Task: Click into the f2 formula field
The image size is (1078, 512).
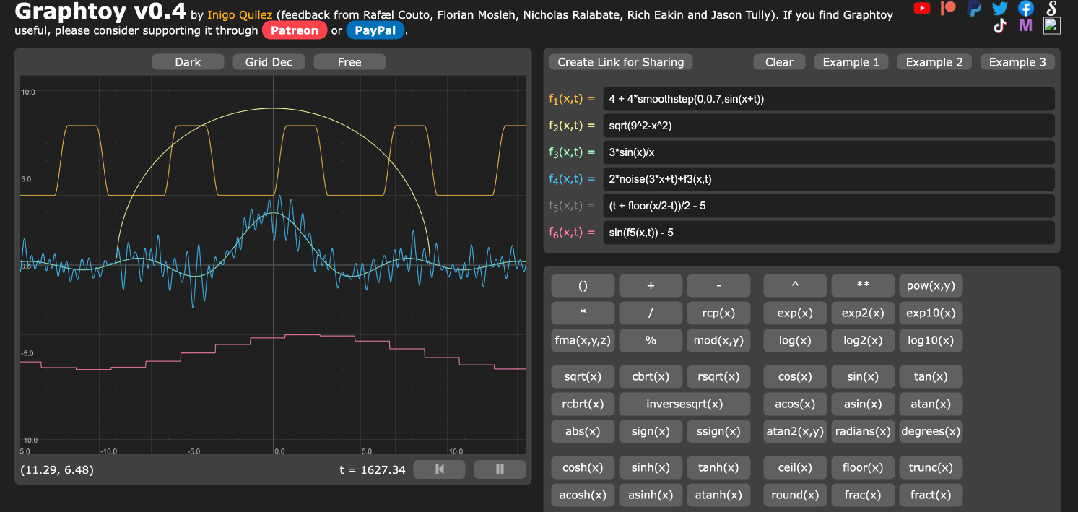Action: 828,126
